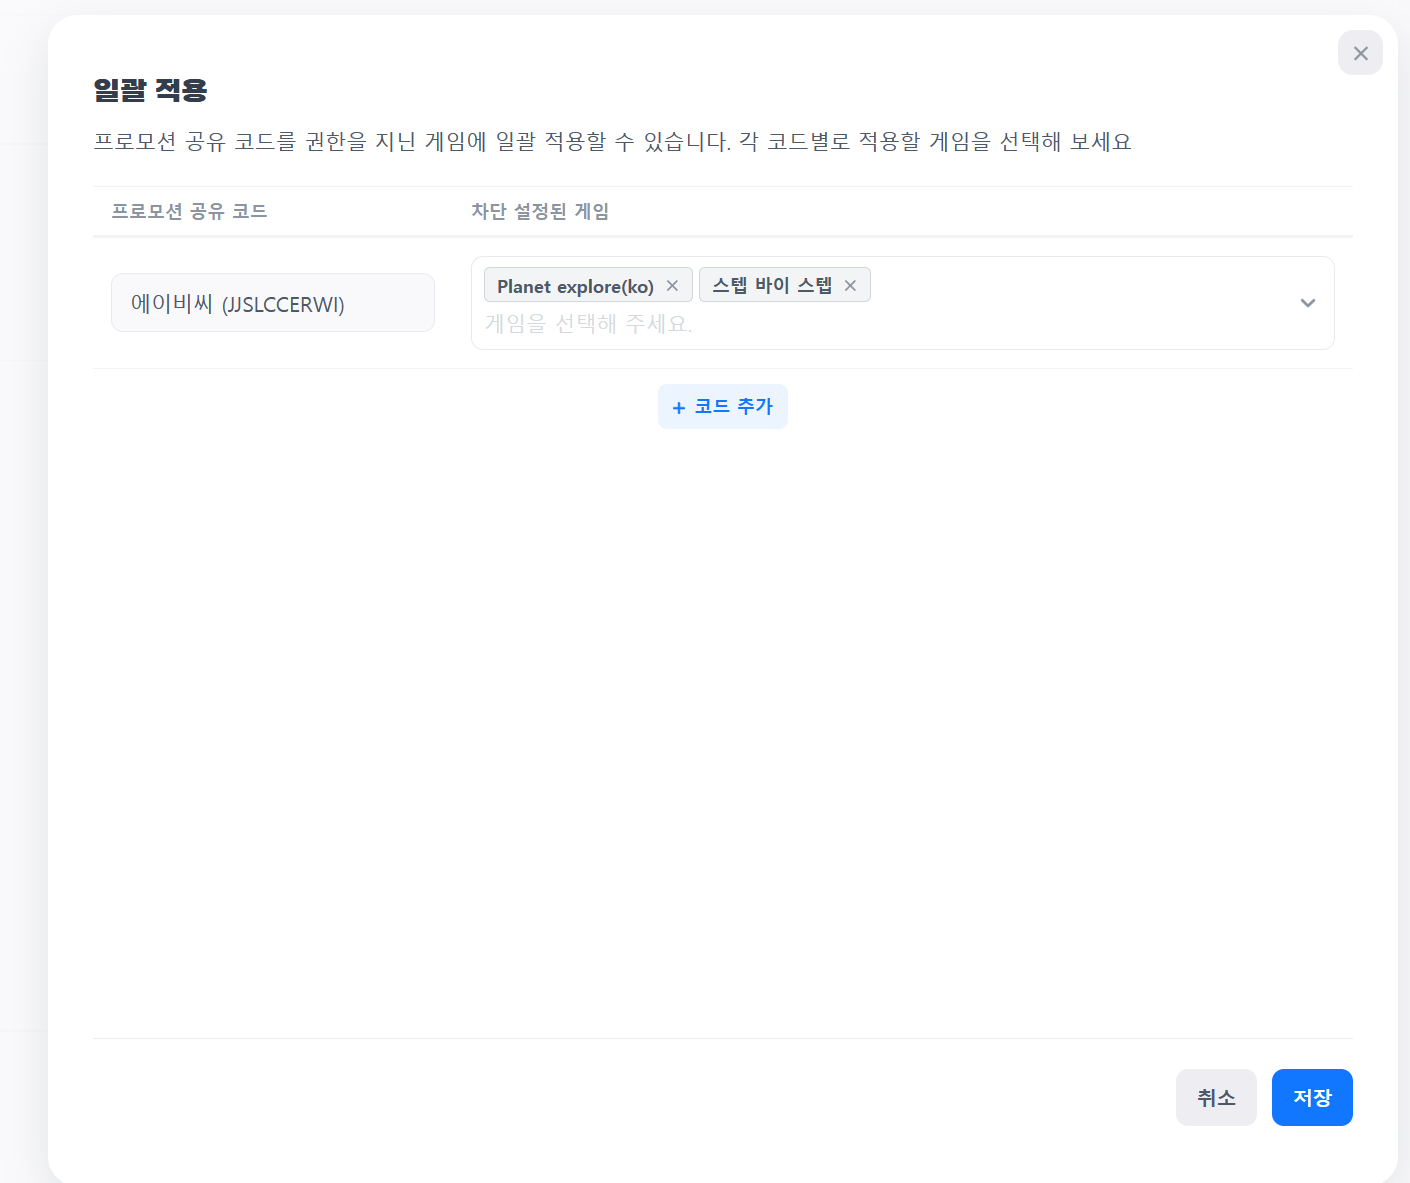This screenshot has width=1410, height=1183.
Task: Cancel with the 취소 button
Action: 1215,1097
